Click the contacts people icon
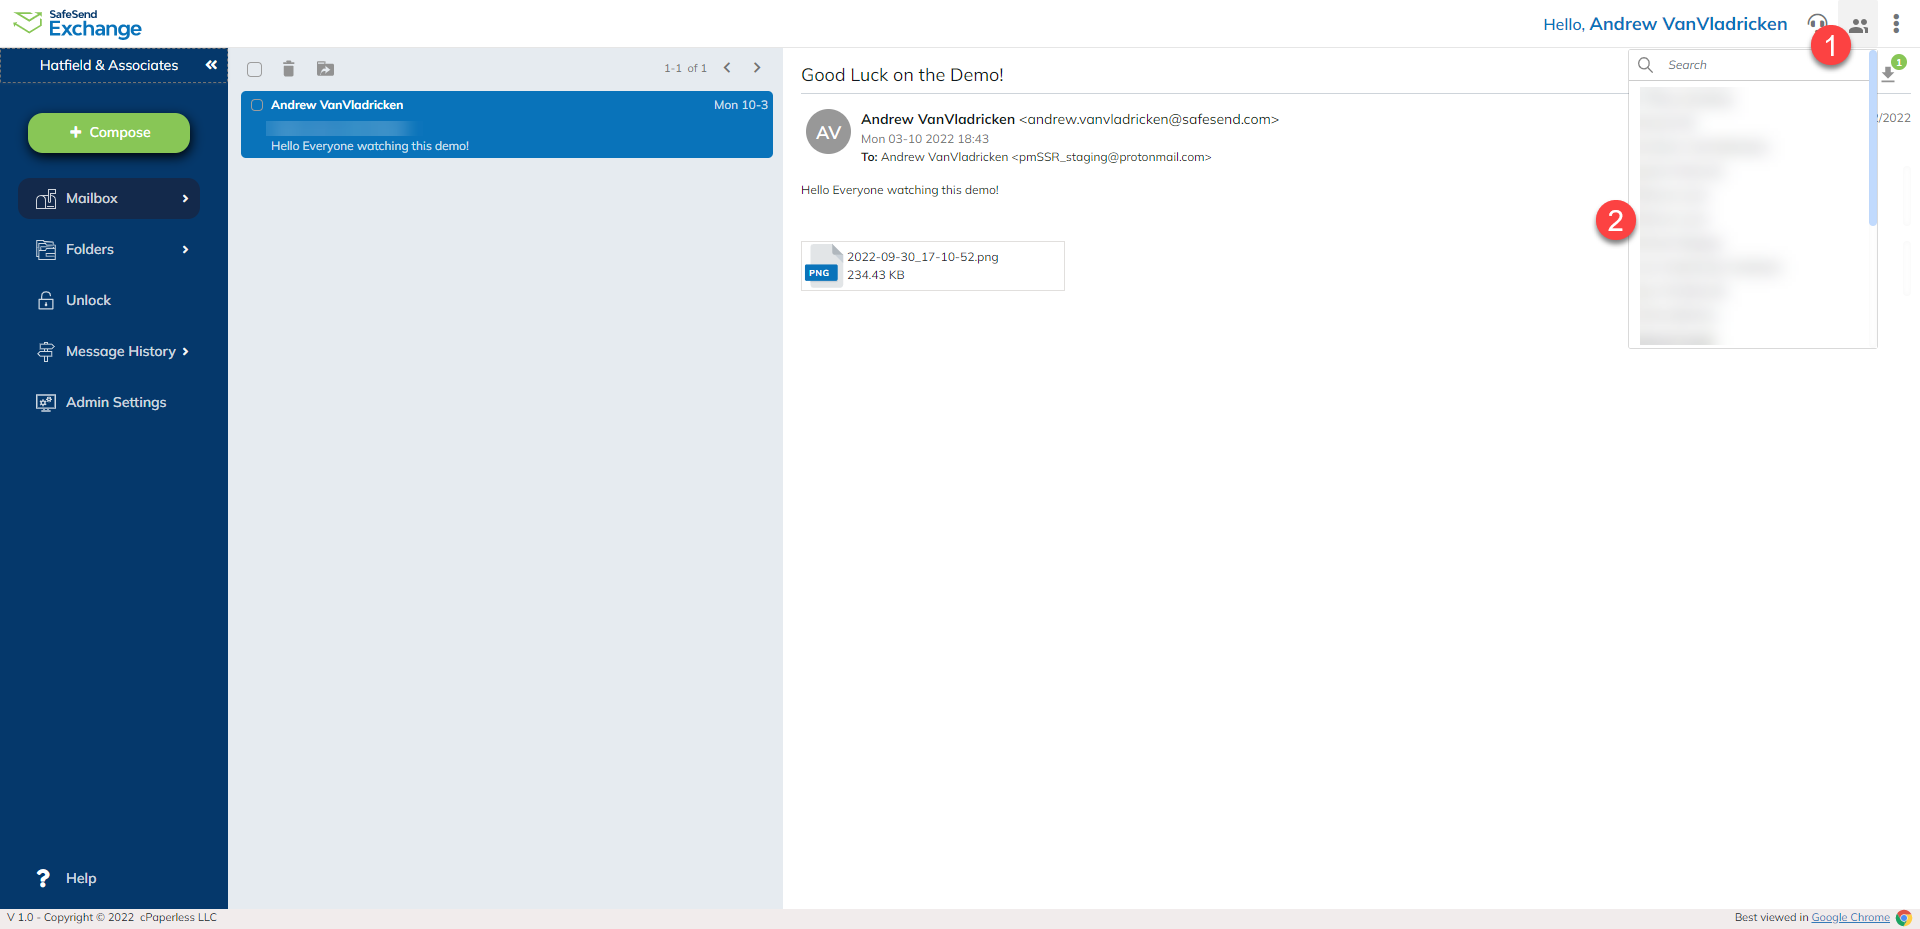1920x929 pixels. [1859, 24]
